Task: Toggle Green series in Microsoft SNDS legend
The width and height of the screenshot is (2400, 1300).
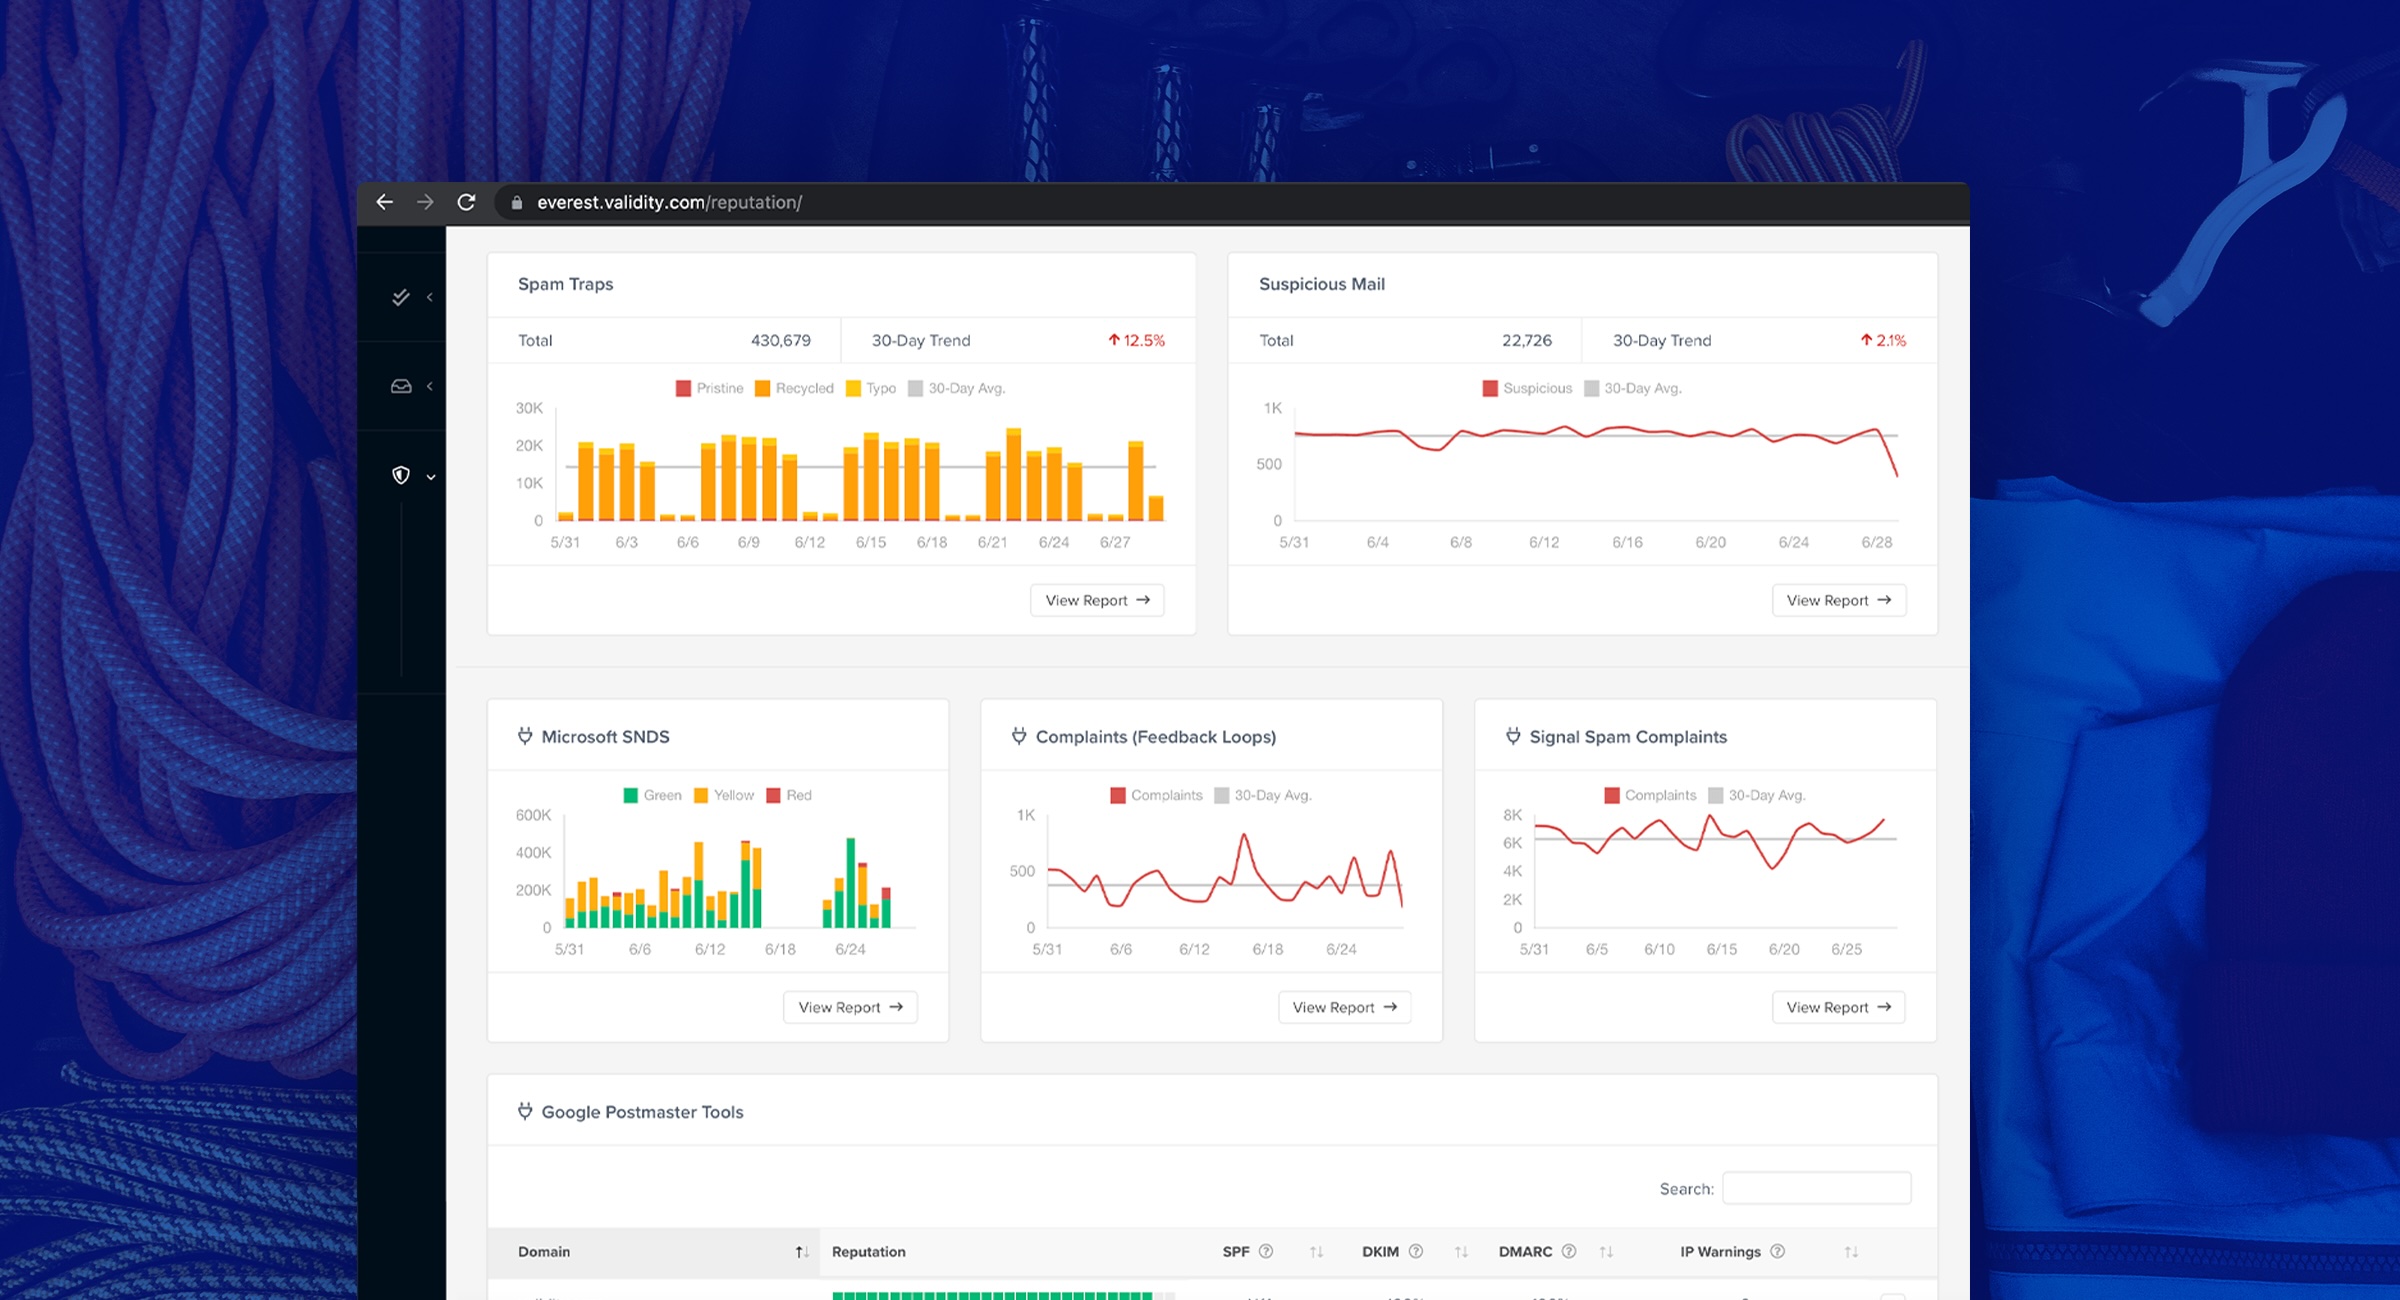Action: coord(652,795)
